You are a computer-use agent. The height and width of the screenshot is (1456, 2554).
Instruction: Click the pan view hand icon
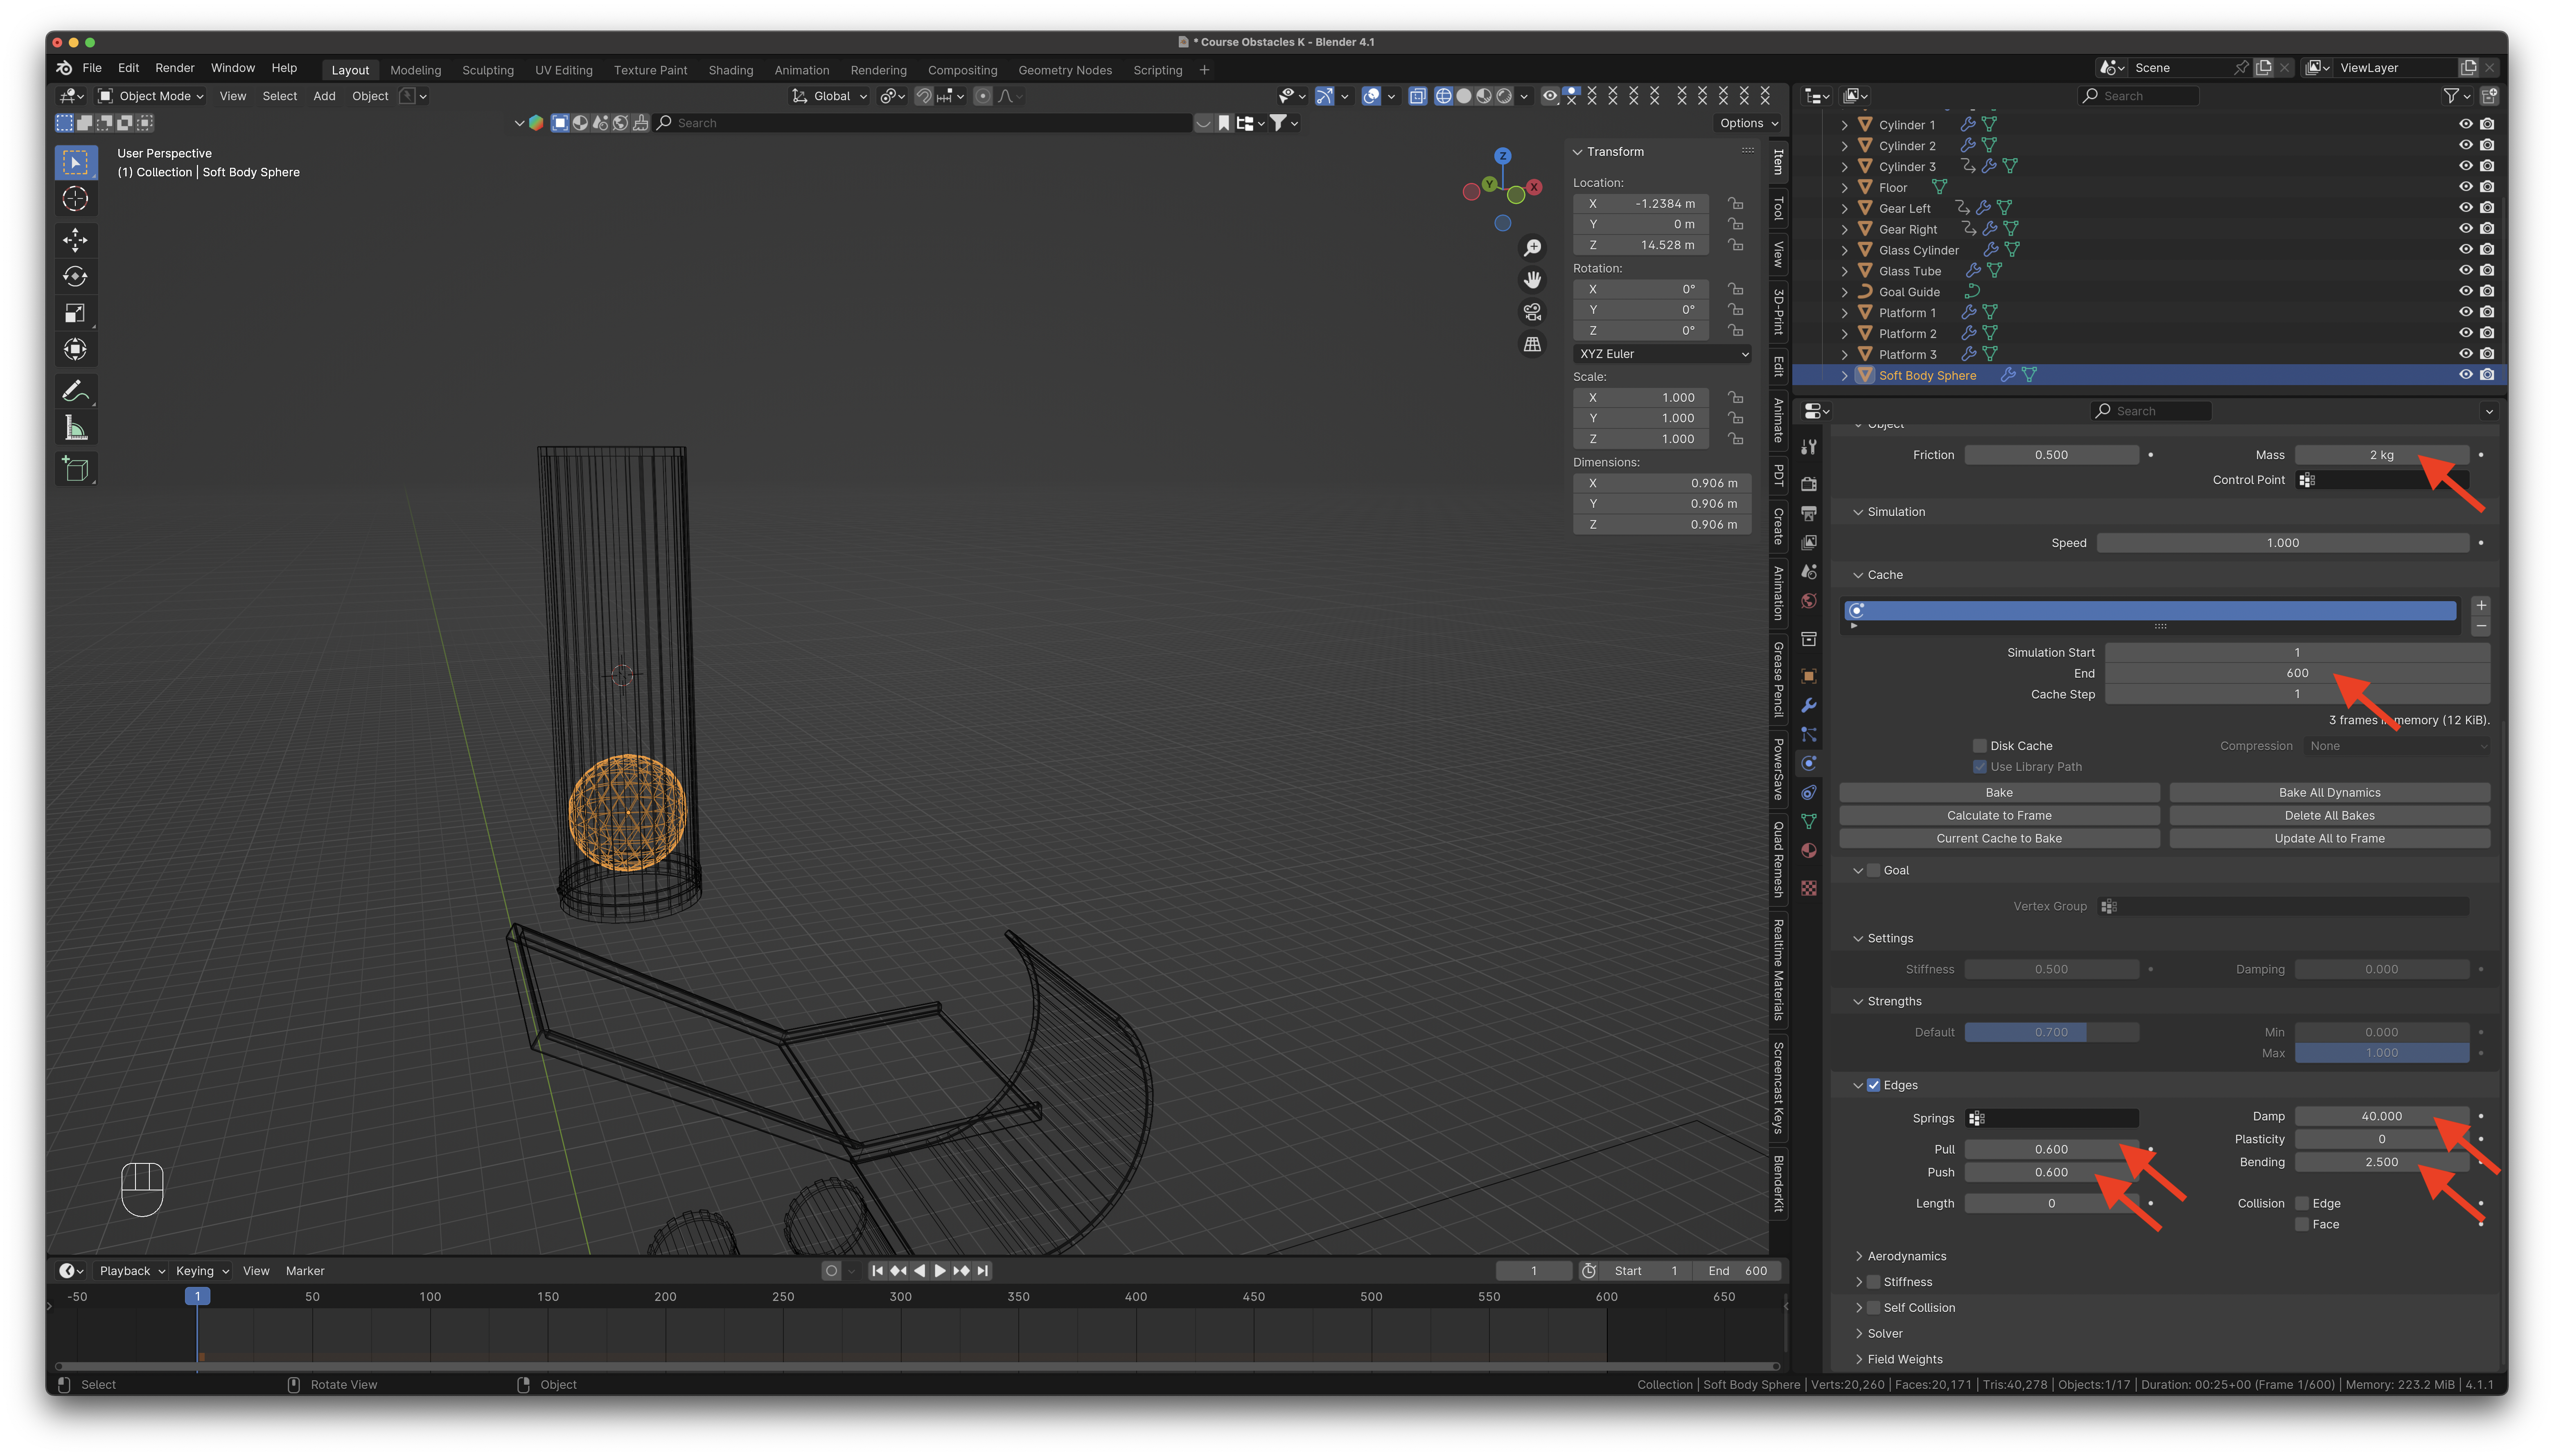[1532, 280]
